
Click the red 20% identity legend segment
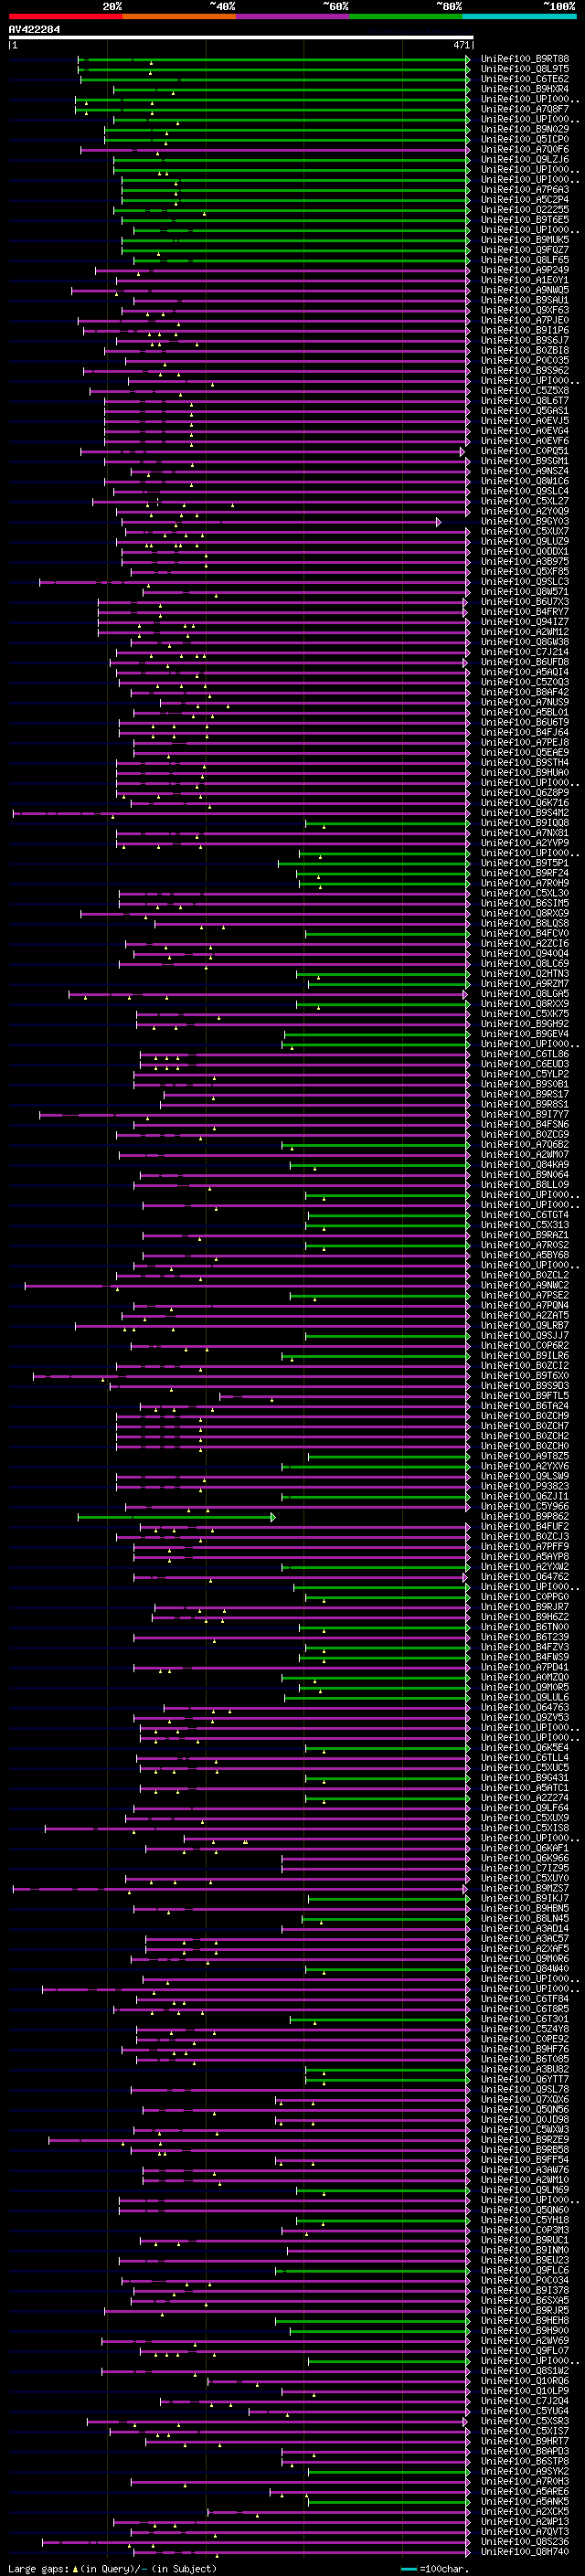65,16
